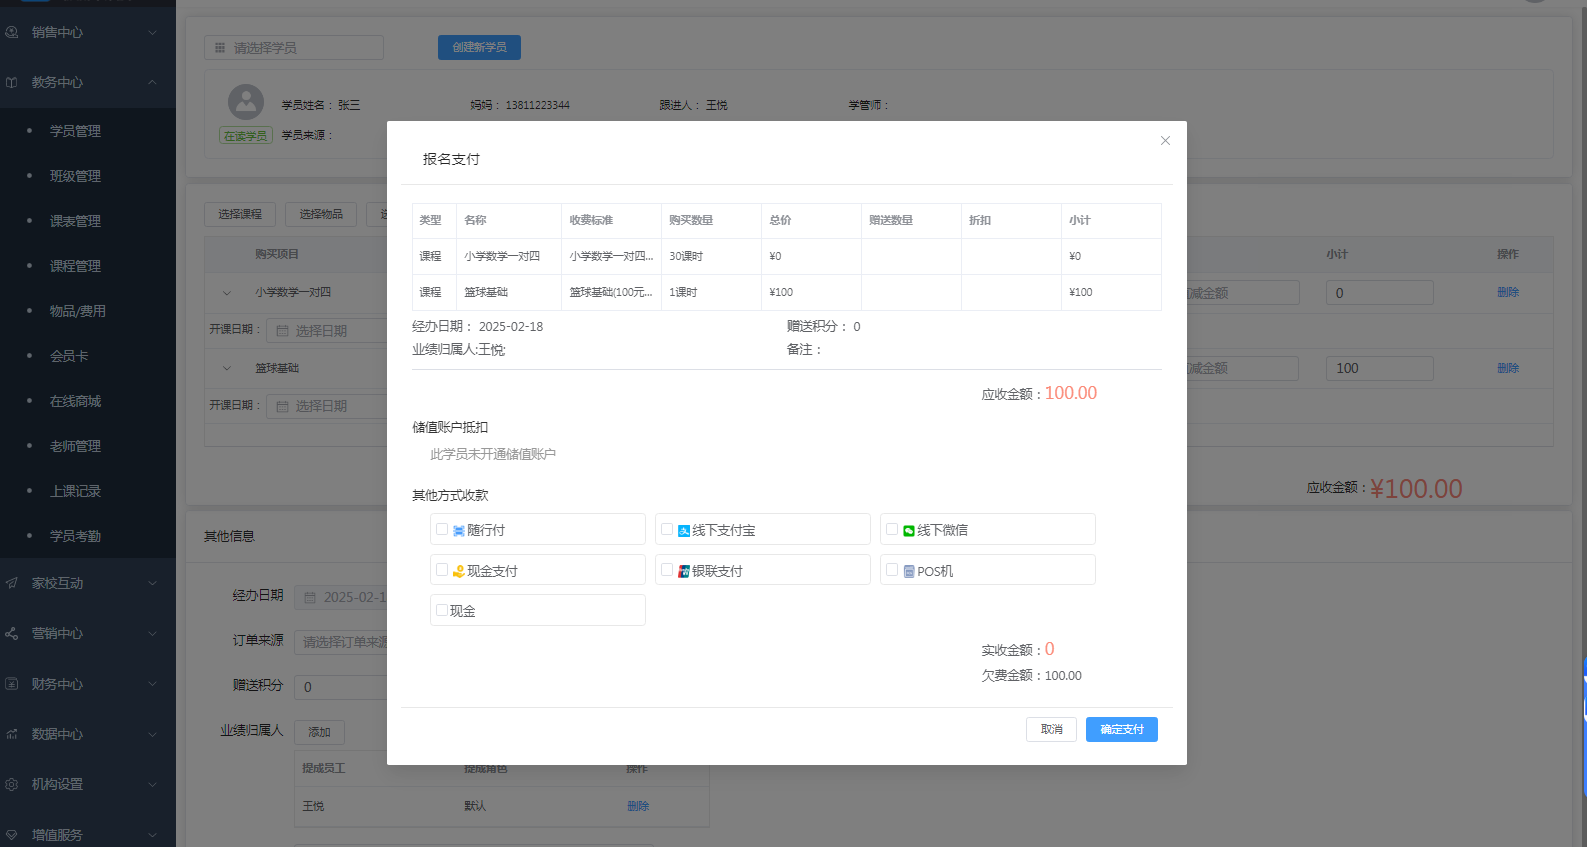This screenshot has width=1587, height=847.
Task: Click the 家校互动 paper-plane icon
Action: pyautogui.click(x=12, y=583)
